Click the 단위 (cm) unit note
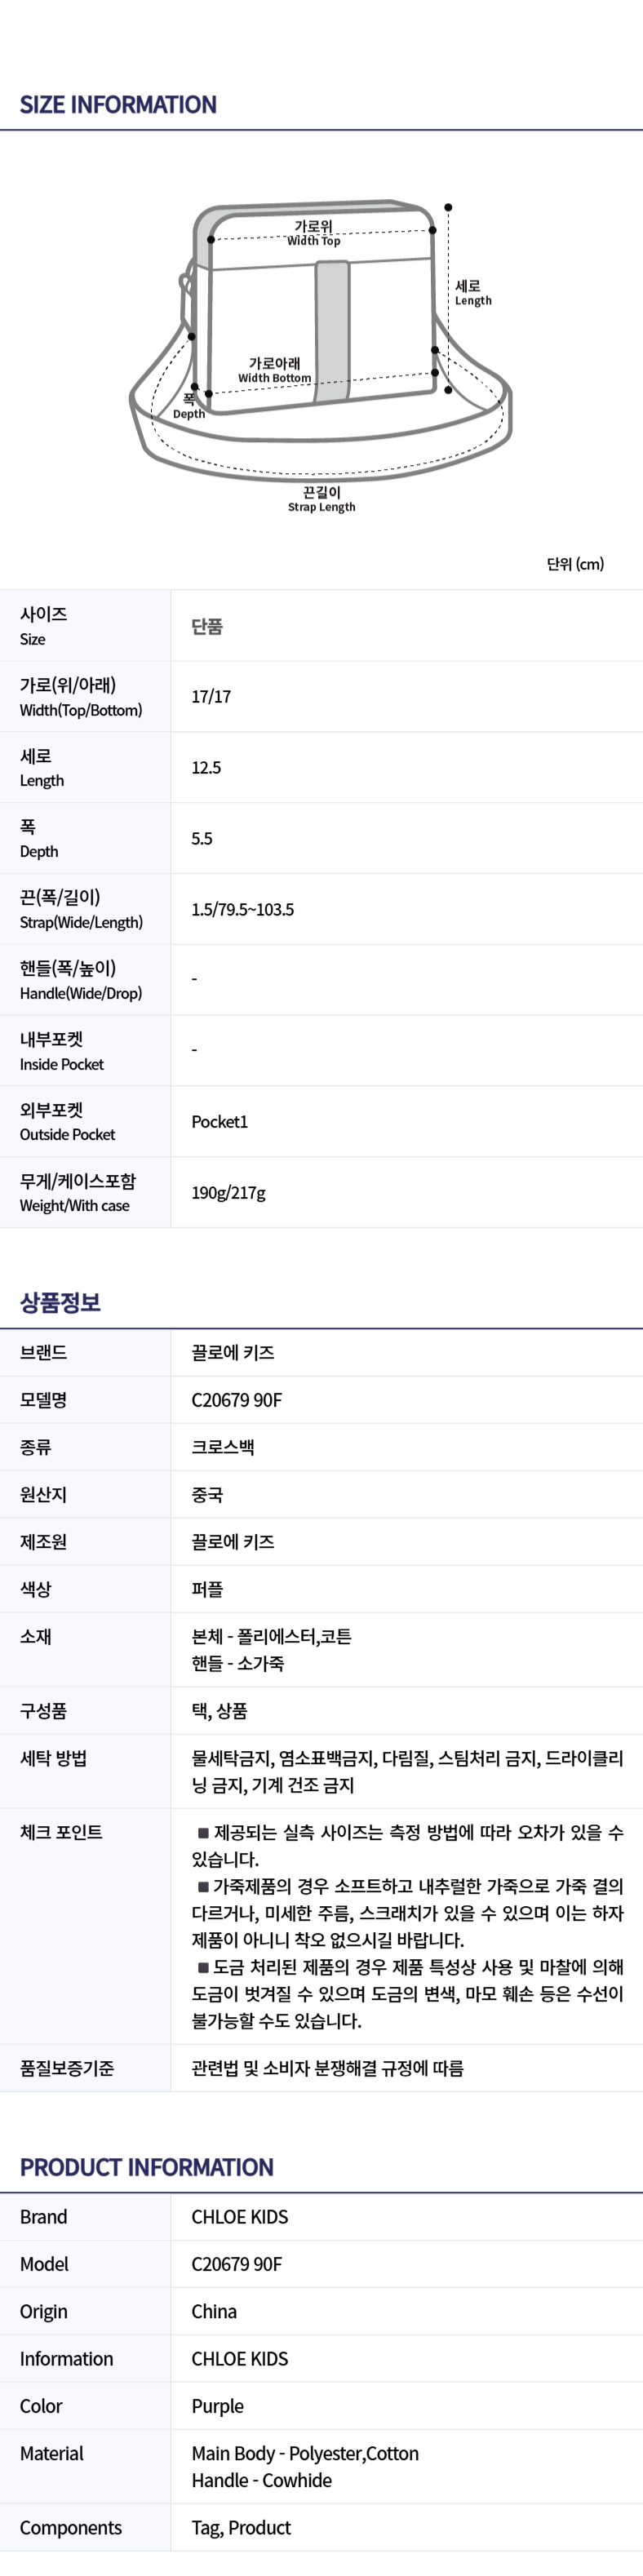This screenshot has height=2576, width=643. (575, 564)
